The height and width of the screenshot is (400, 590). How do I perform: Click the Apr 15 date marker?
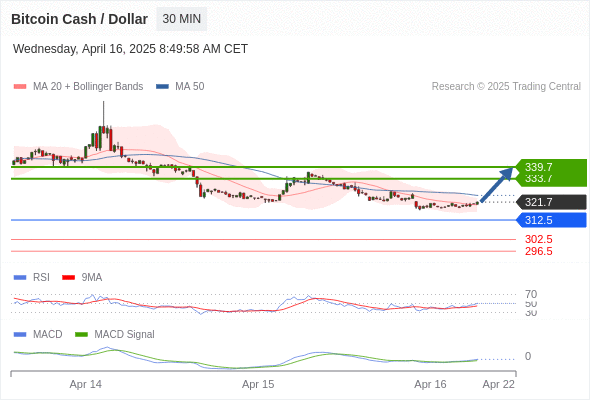pyautogui.click(x=258, y=385)
